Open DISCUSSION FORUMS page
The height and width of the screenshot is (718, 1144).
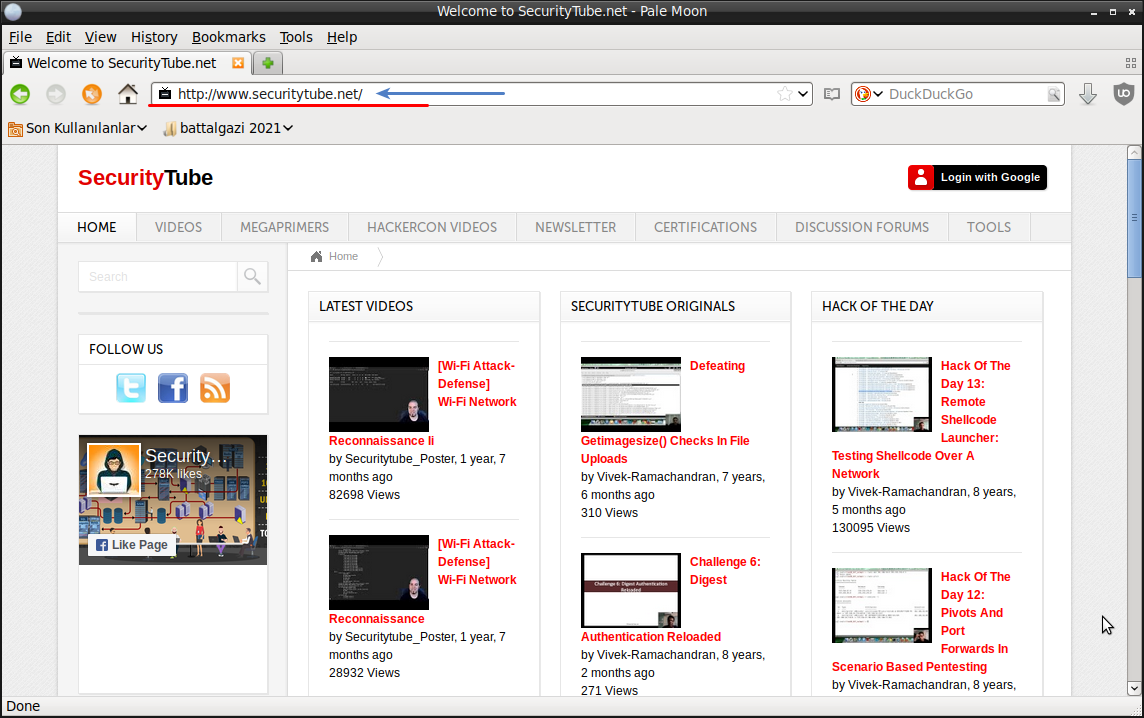(x=862, y=227)
